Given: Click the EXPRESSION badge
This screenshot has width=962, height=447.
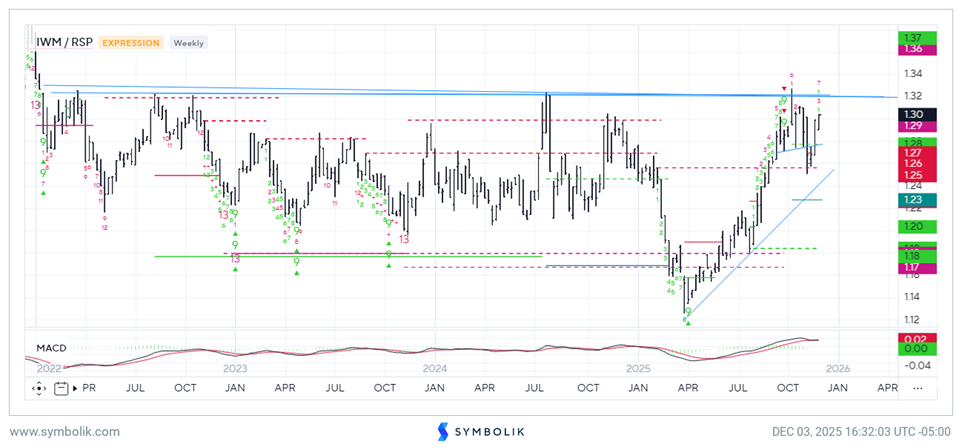Looking at the screenshot, I should click(130, 43).
